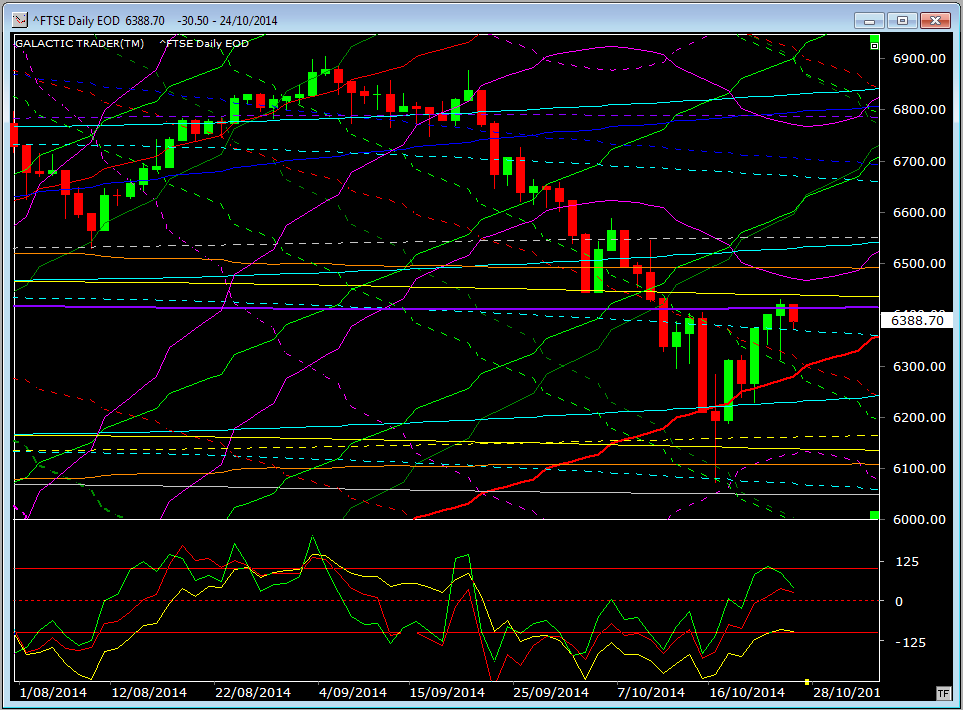Click the 6000.00 price axis label
The width and height of the screenshot is (963, 710).
(x=919, y=520)
